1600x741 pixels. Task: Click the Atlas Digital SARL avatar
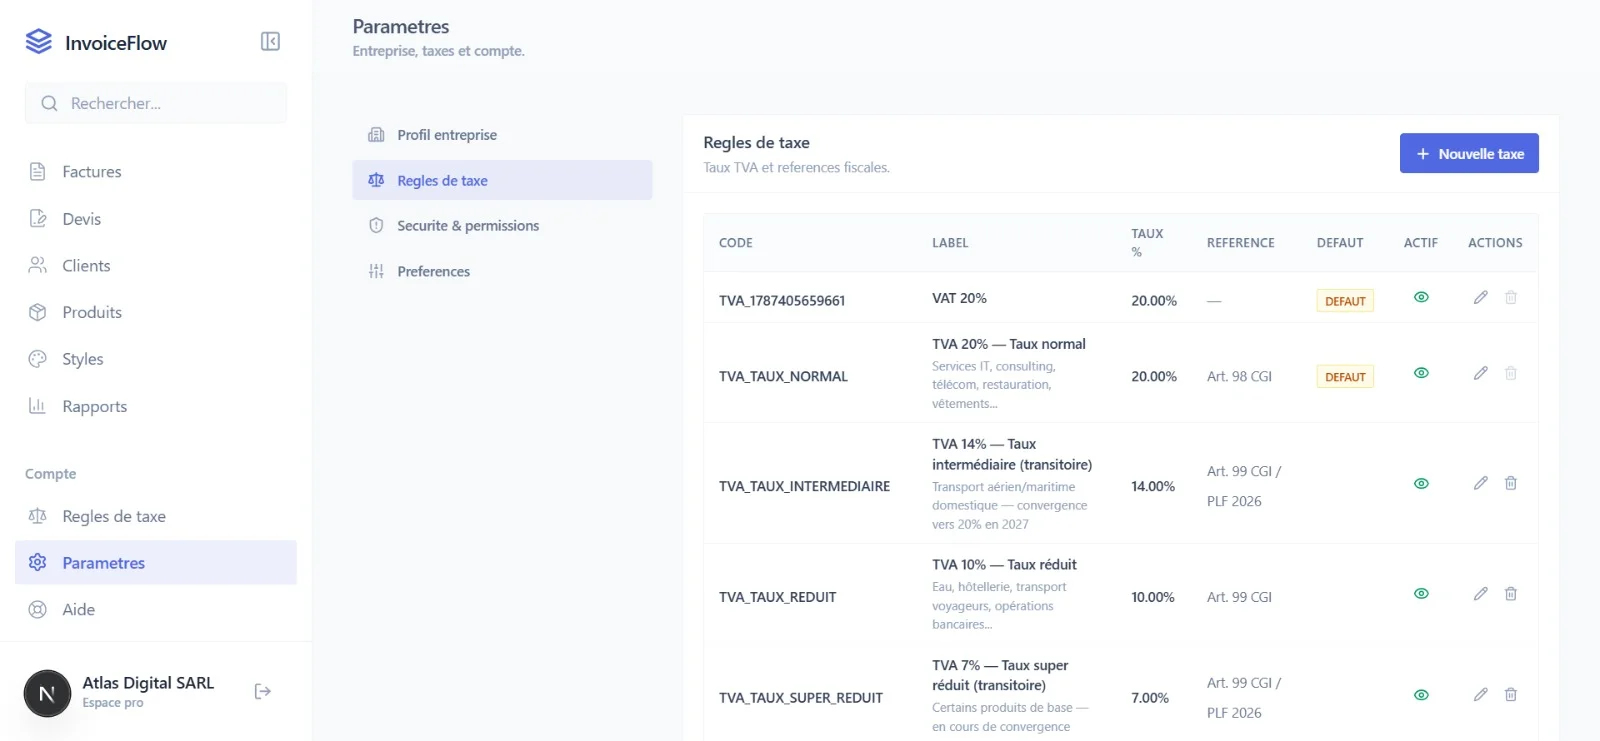[47, 693]
